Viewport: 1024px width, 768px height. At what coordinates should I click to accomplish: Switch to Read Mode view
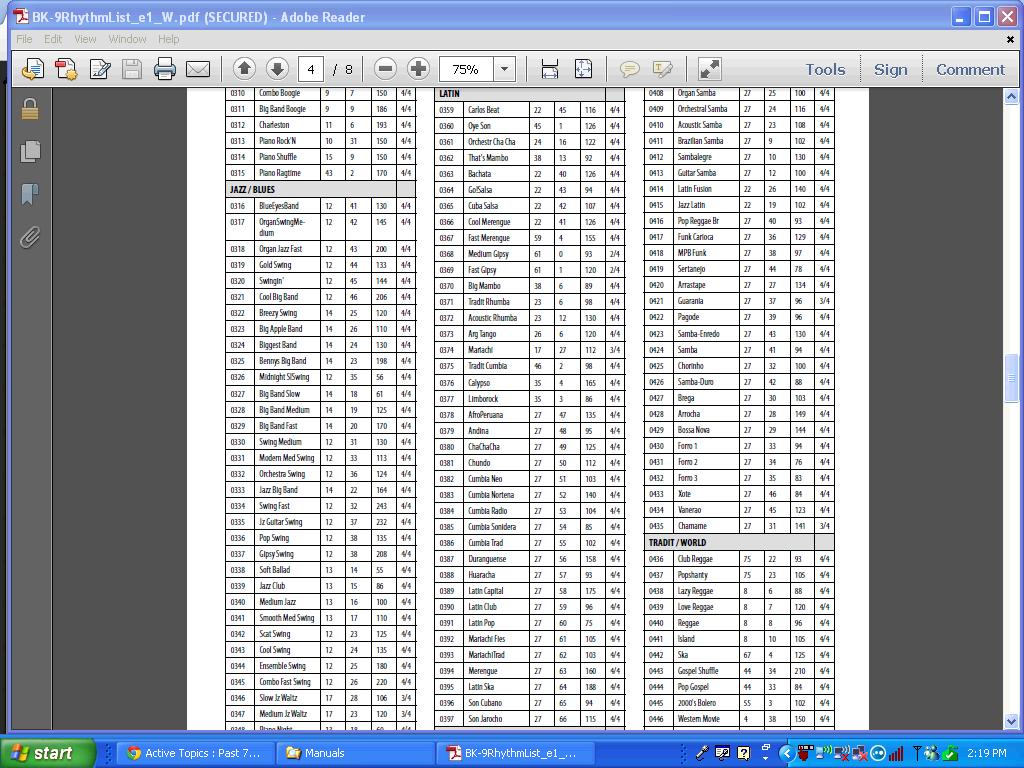[709, 69]
